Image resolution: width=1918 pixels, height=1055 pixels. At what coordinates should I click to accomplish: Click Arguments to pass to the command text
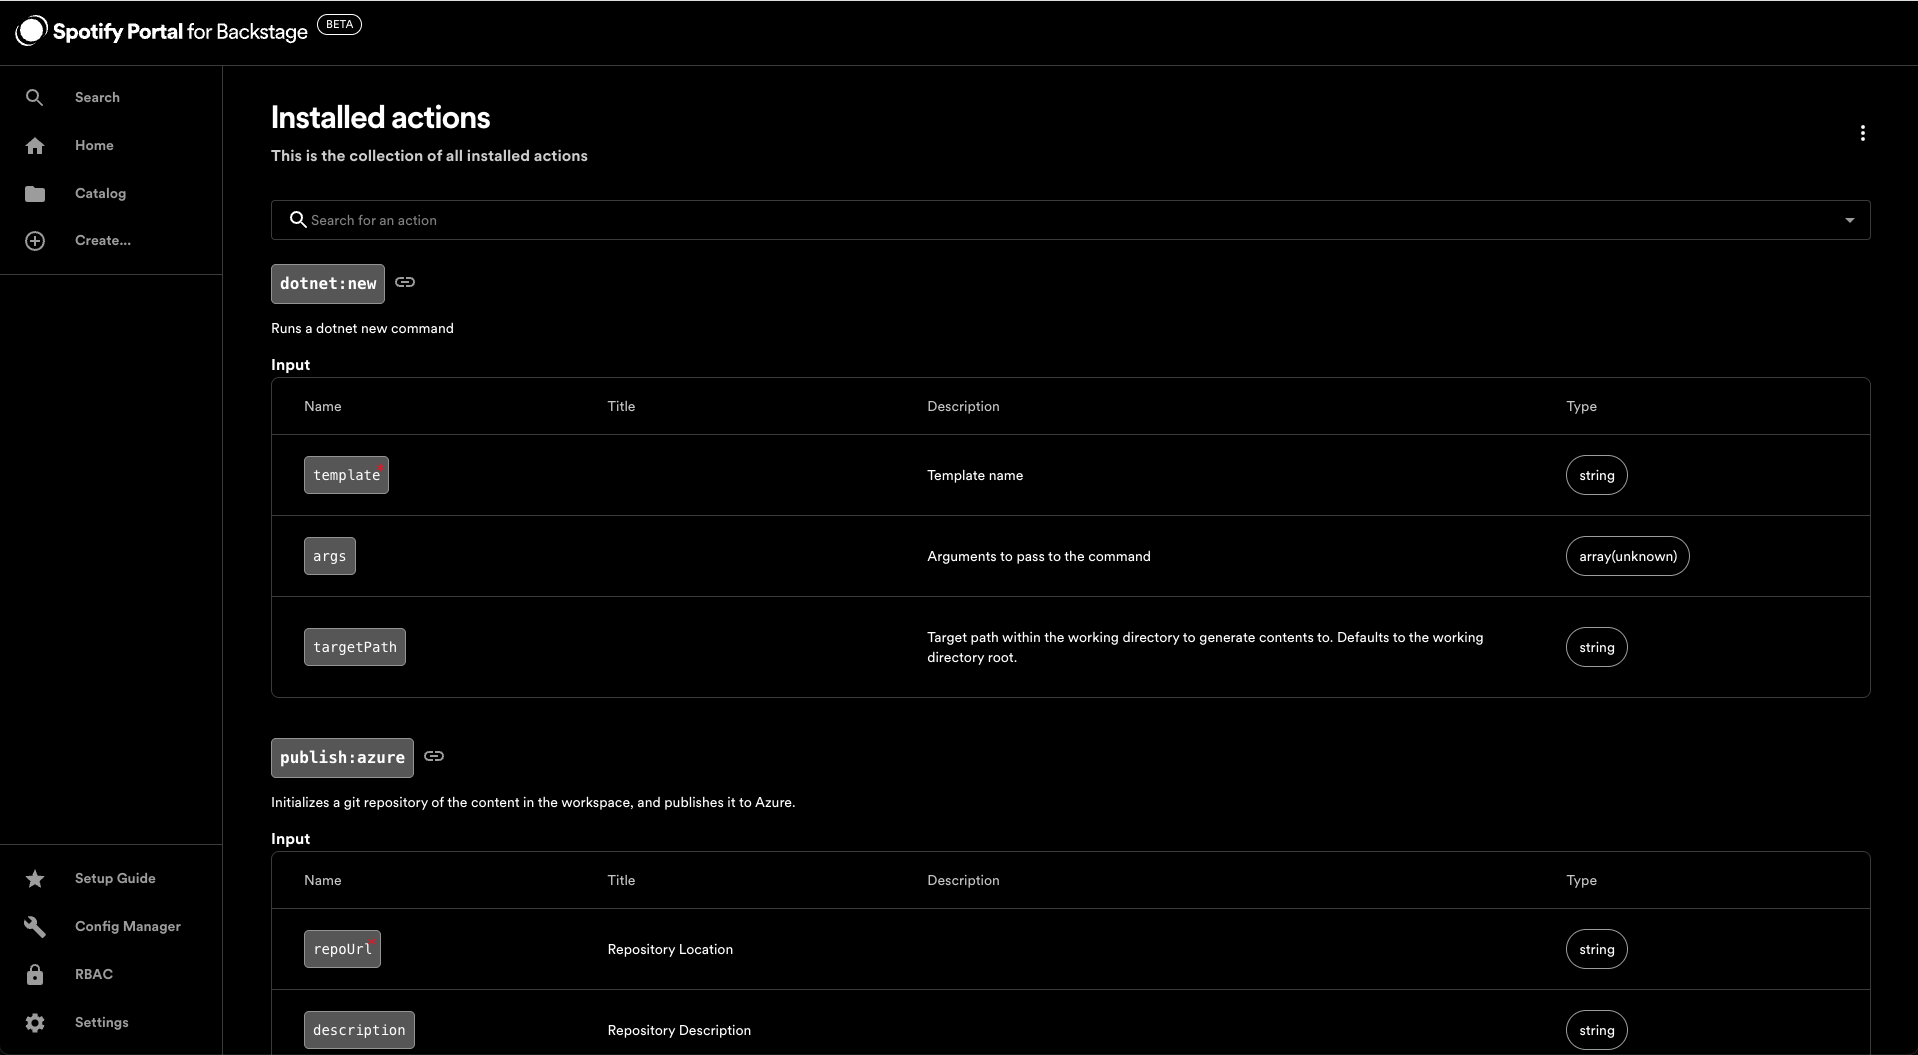(1039, 556)
